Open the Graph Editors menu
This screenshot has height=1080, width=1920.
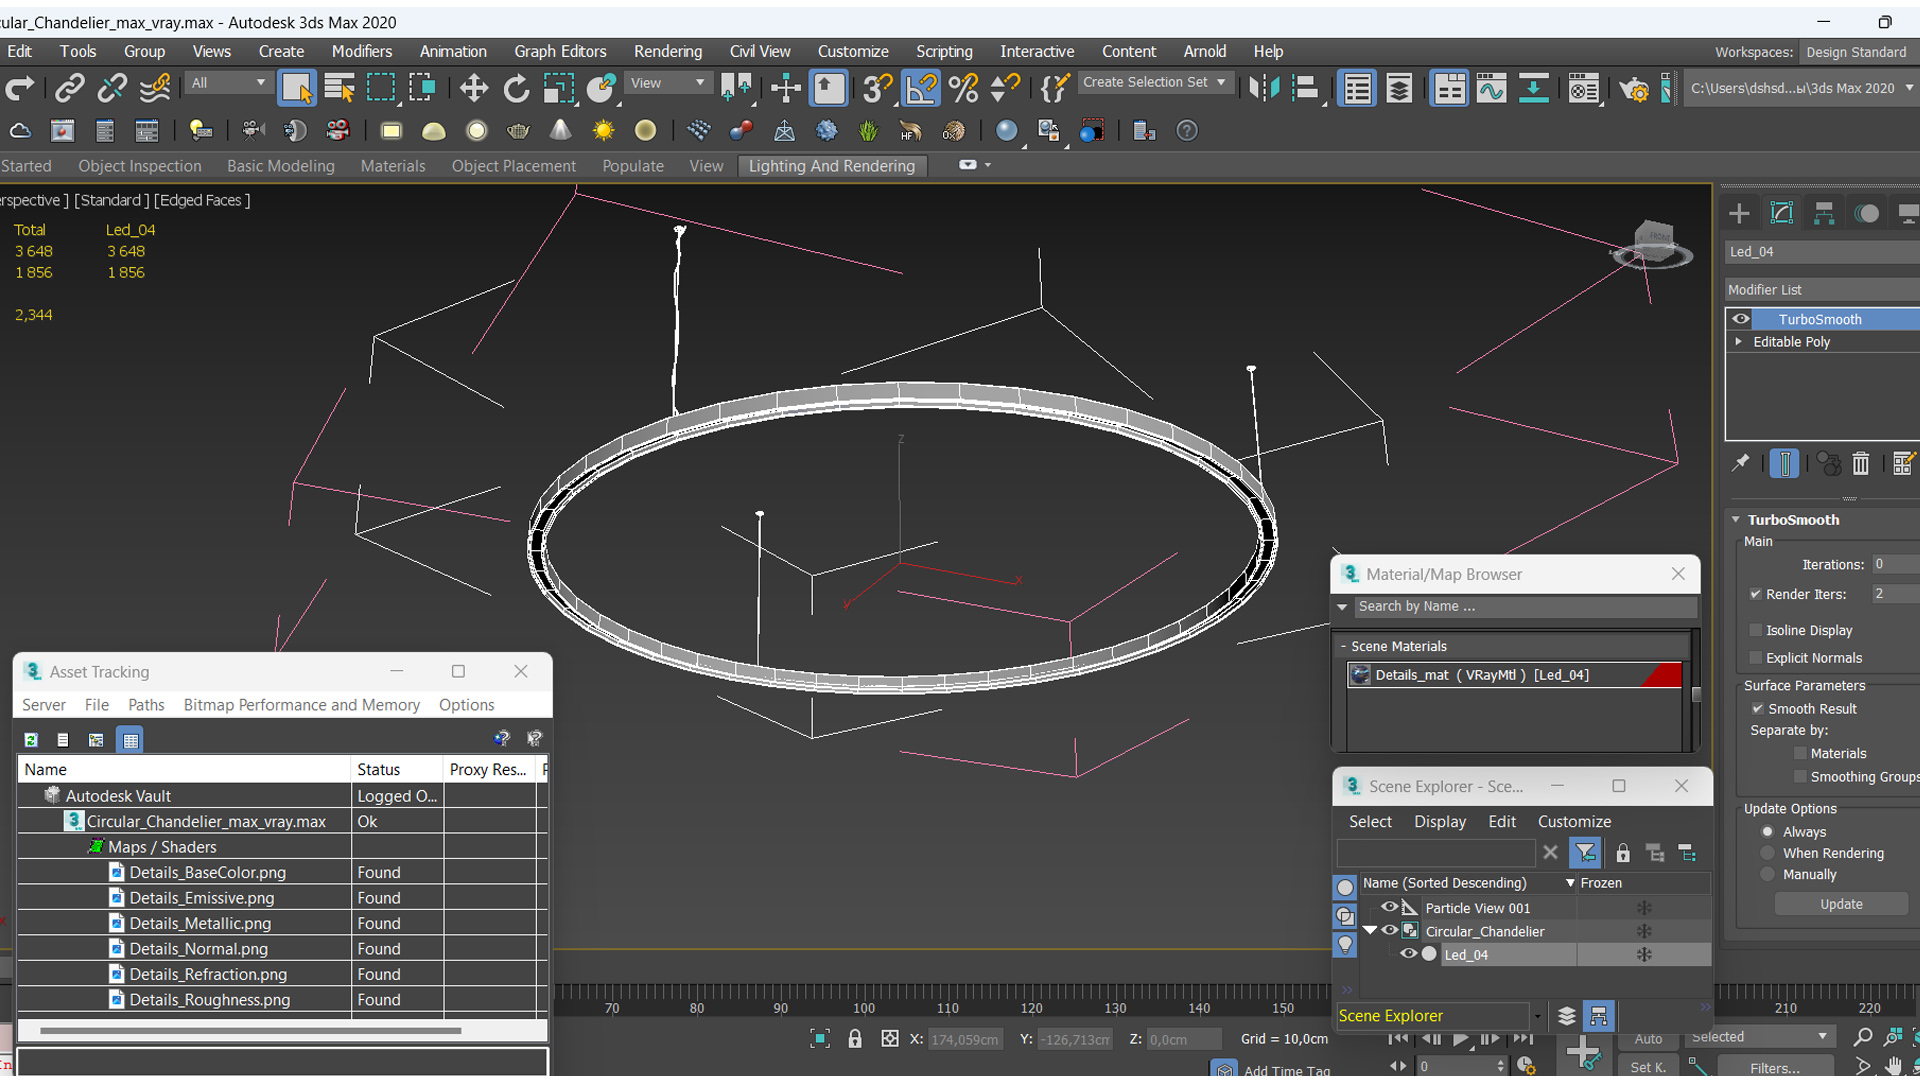[x=560, y=51]
